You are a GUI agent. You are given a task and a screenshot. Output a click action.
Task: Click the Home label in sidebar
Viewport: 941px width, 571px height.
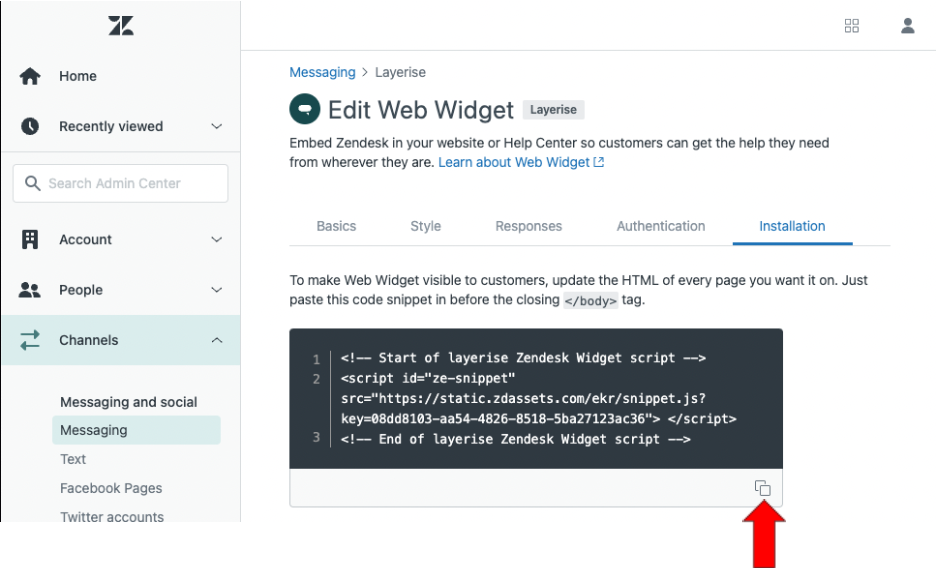pos(77,76)
